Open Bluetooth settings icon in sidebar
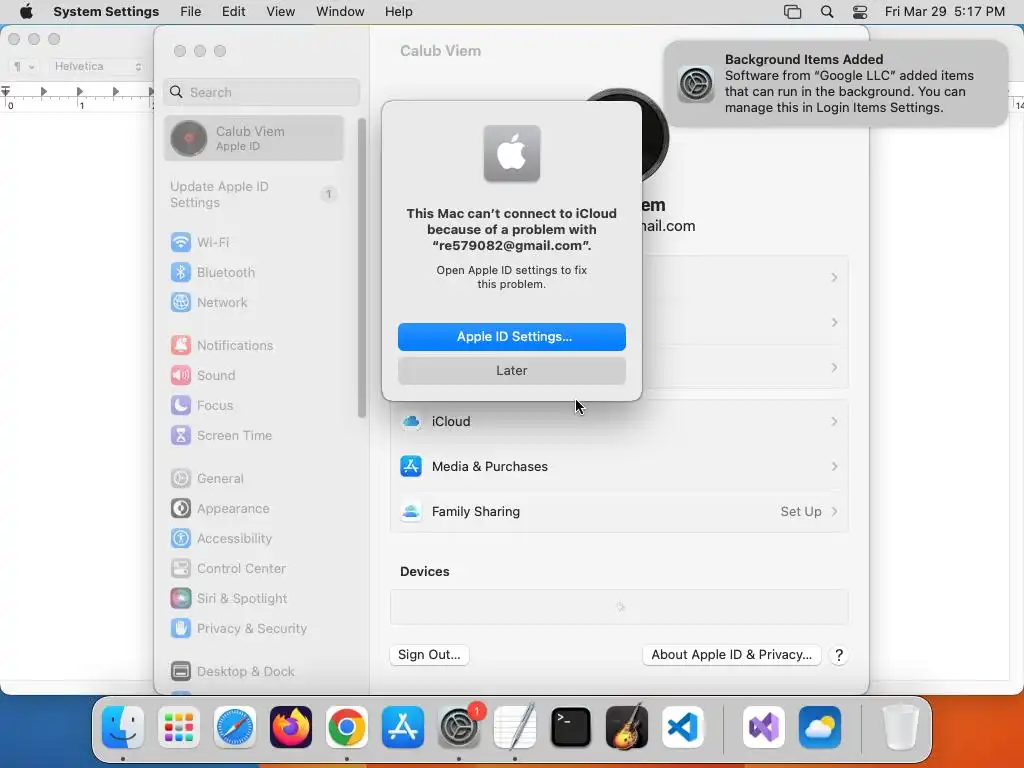 coord(181,272)
